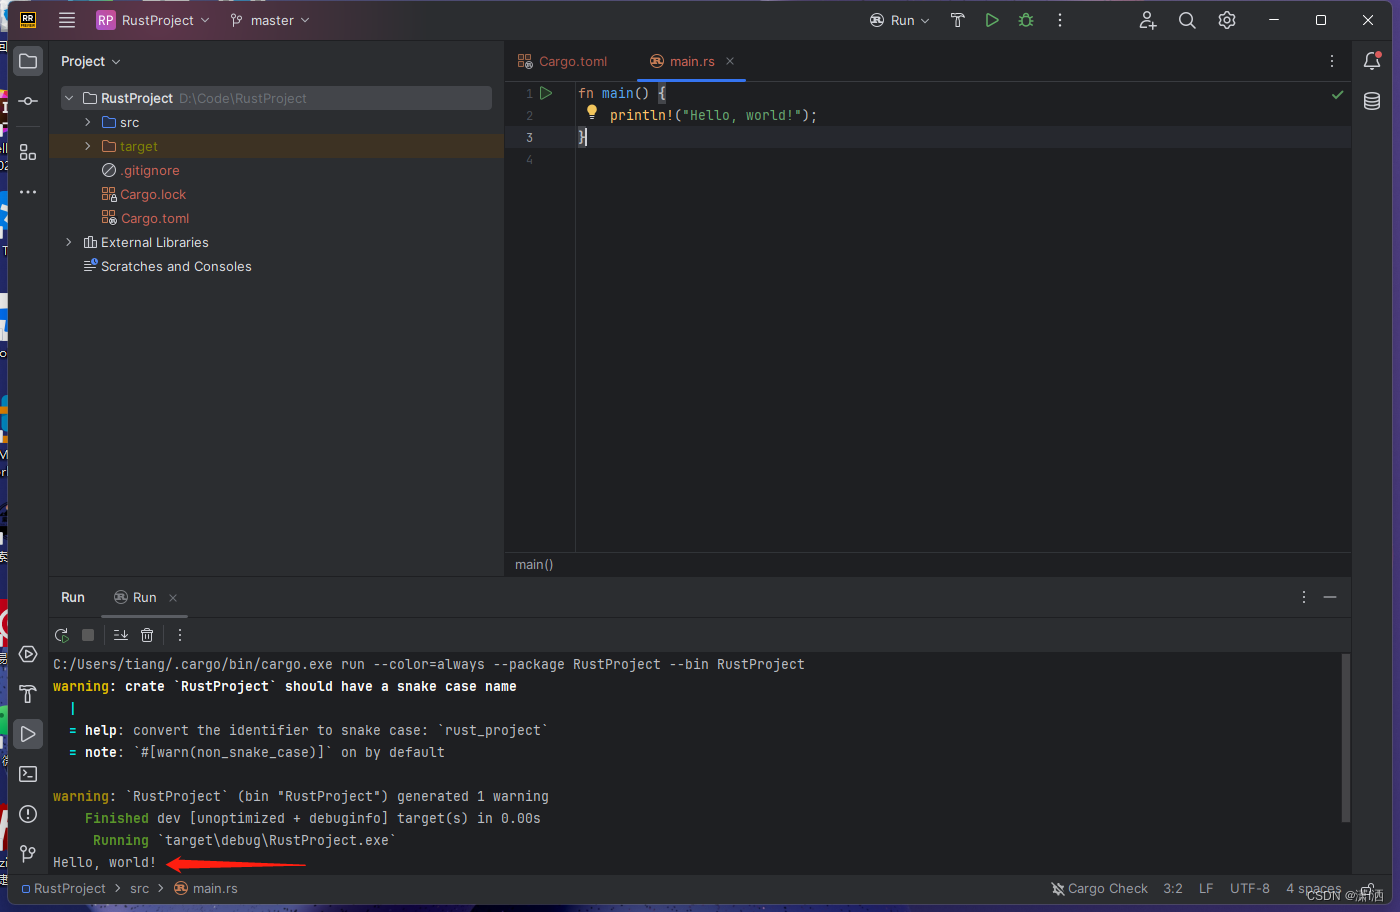Show more tool windows ellipsis
The width and height of the screenshot is (1400, 912).
click(28, 192)
